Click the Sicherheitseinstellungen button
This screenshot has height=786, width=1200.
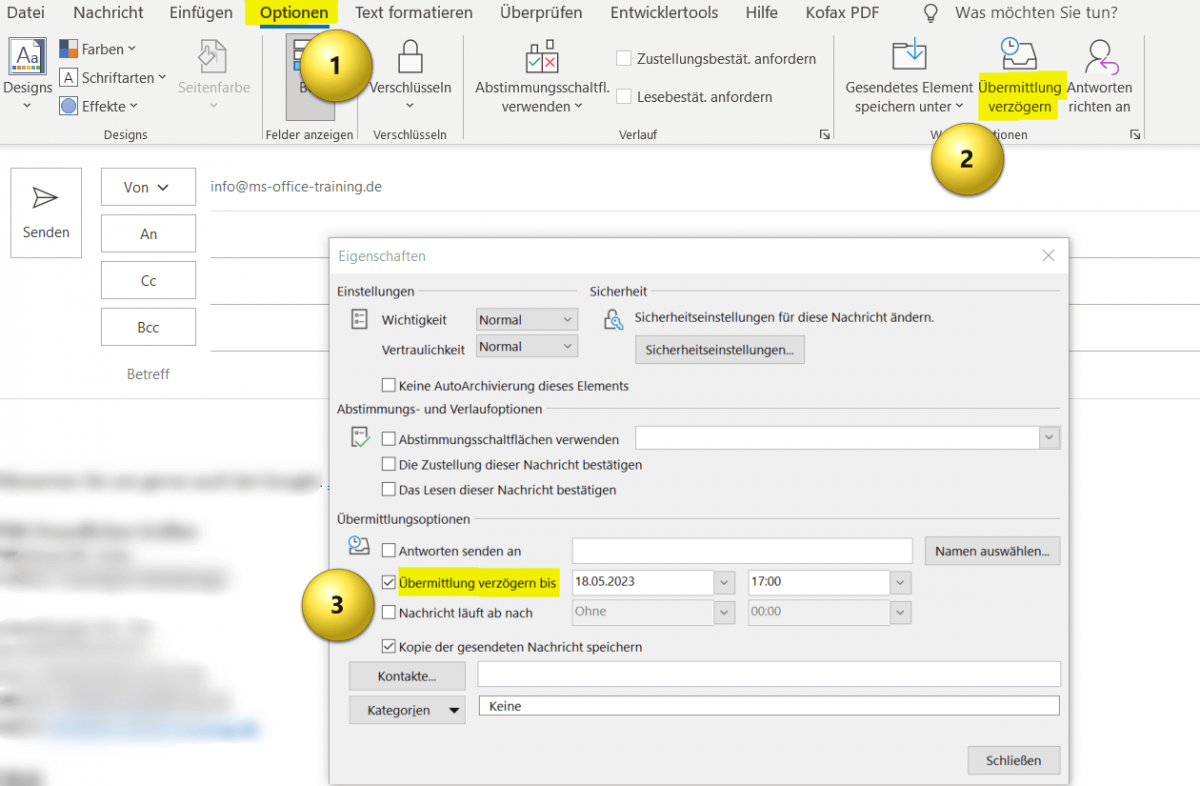coord(719,349)
